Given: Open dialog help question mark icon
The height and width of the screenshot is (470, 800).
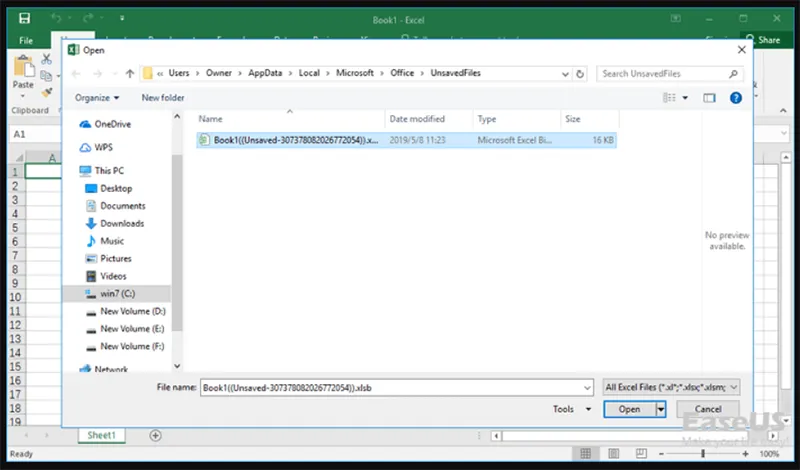Looking at the screenshot, I should pos(735,97).
